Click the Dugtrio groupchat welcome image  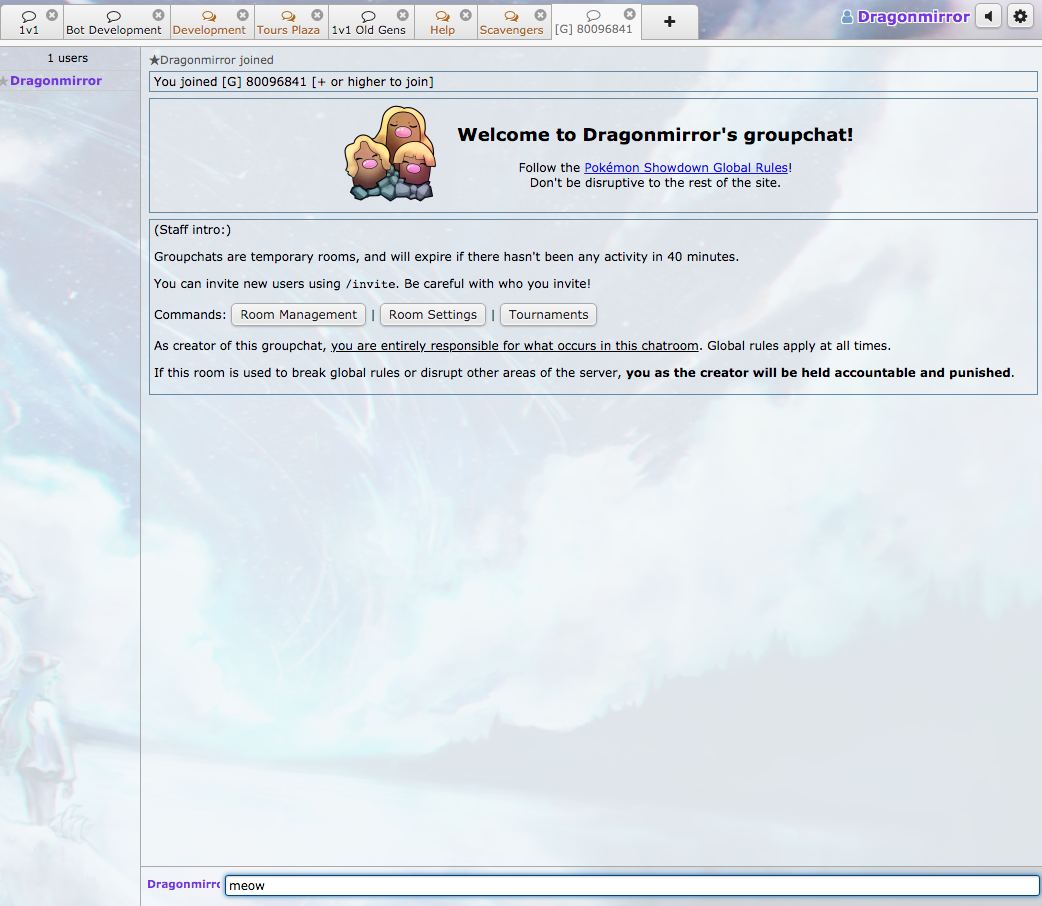pyautogui.click(x=390, y=153)
